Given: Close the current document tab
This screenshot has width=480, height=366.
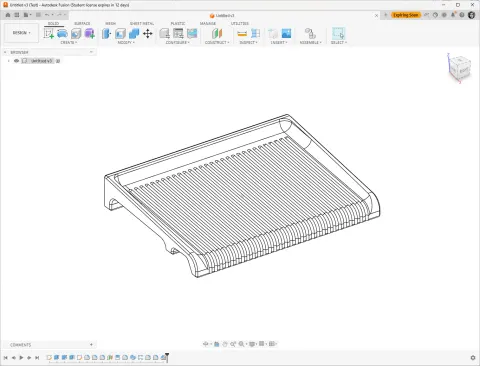Looking at the screenshot, I should [376, 15].
